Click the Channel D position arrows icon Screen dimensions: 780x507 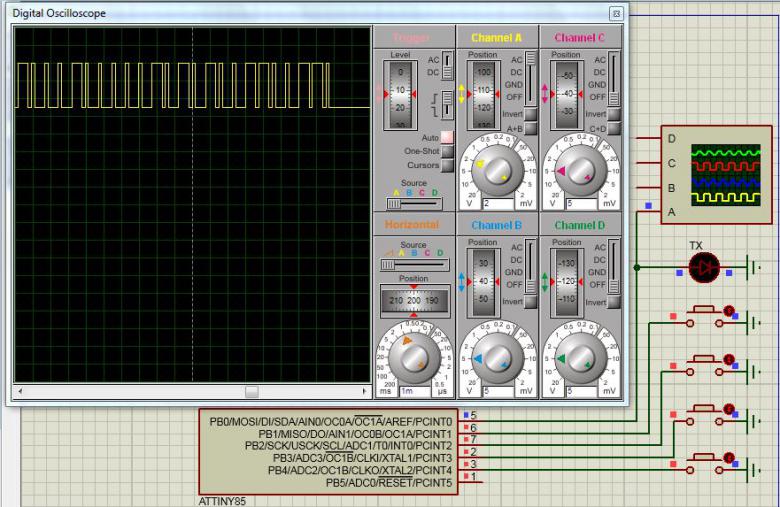pyautogui.click(x=545, y=282)
